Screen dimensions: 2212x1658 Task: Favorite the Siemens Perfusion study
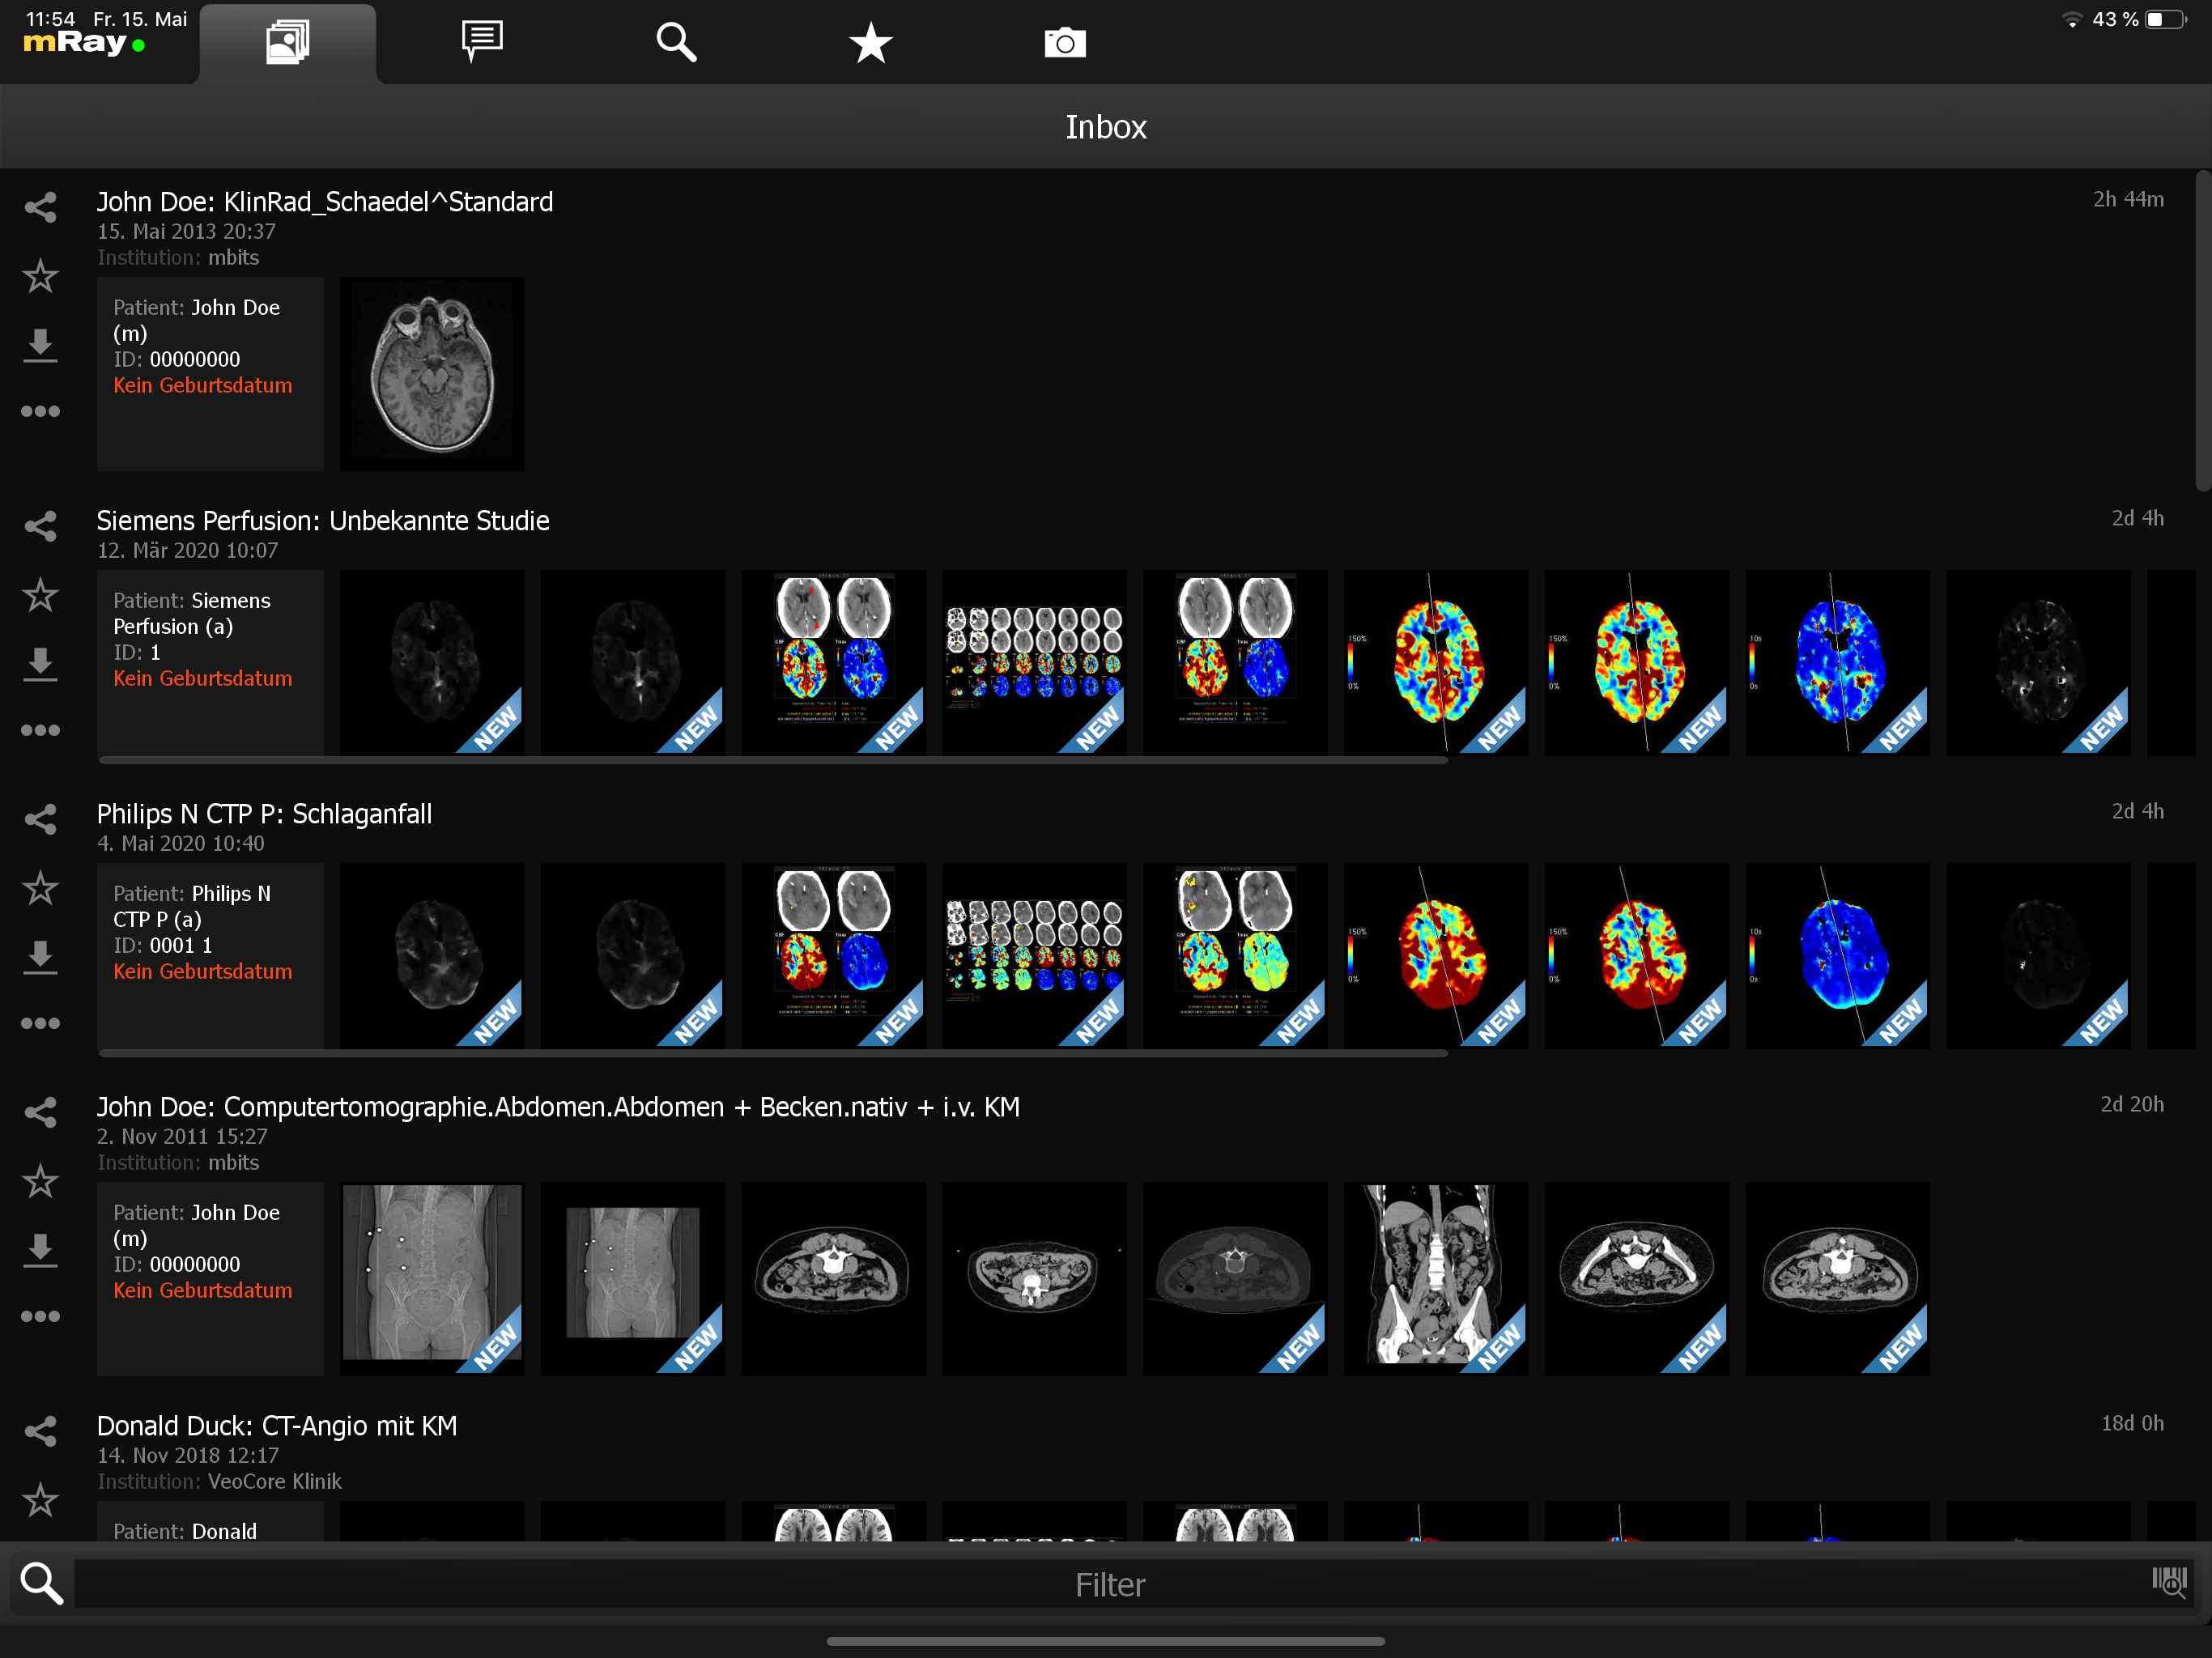coord(40,595)
